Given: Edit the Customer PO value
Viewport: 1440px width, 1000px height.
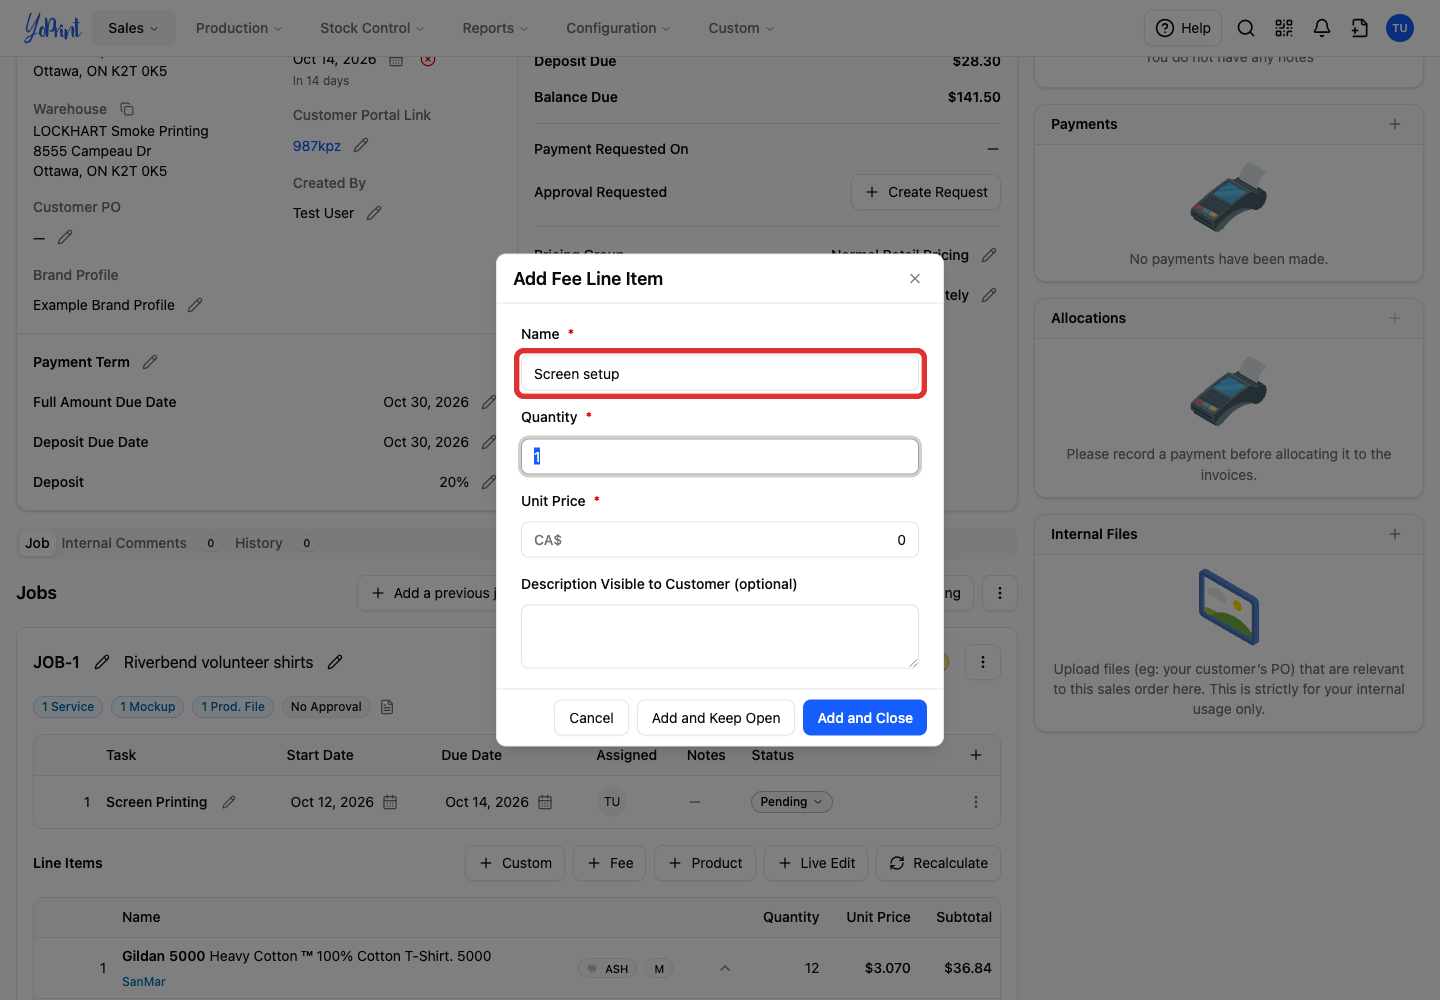Looking at the screenshot, I should (x=65, y=238).
